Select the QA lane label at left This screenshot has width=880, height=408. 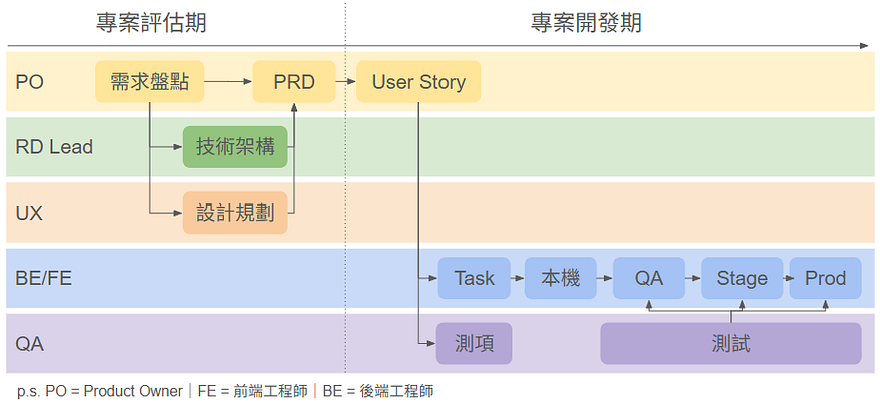pos(29,344)
